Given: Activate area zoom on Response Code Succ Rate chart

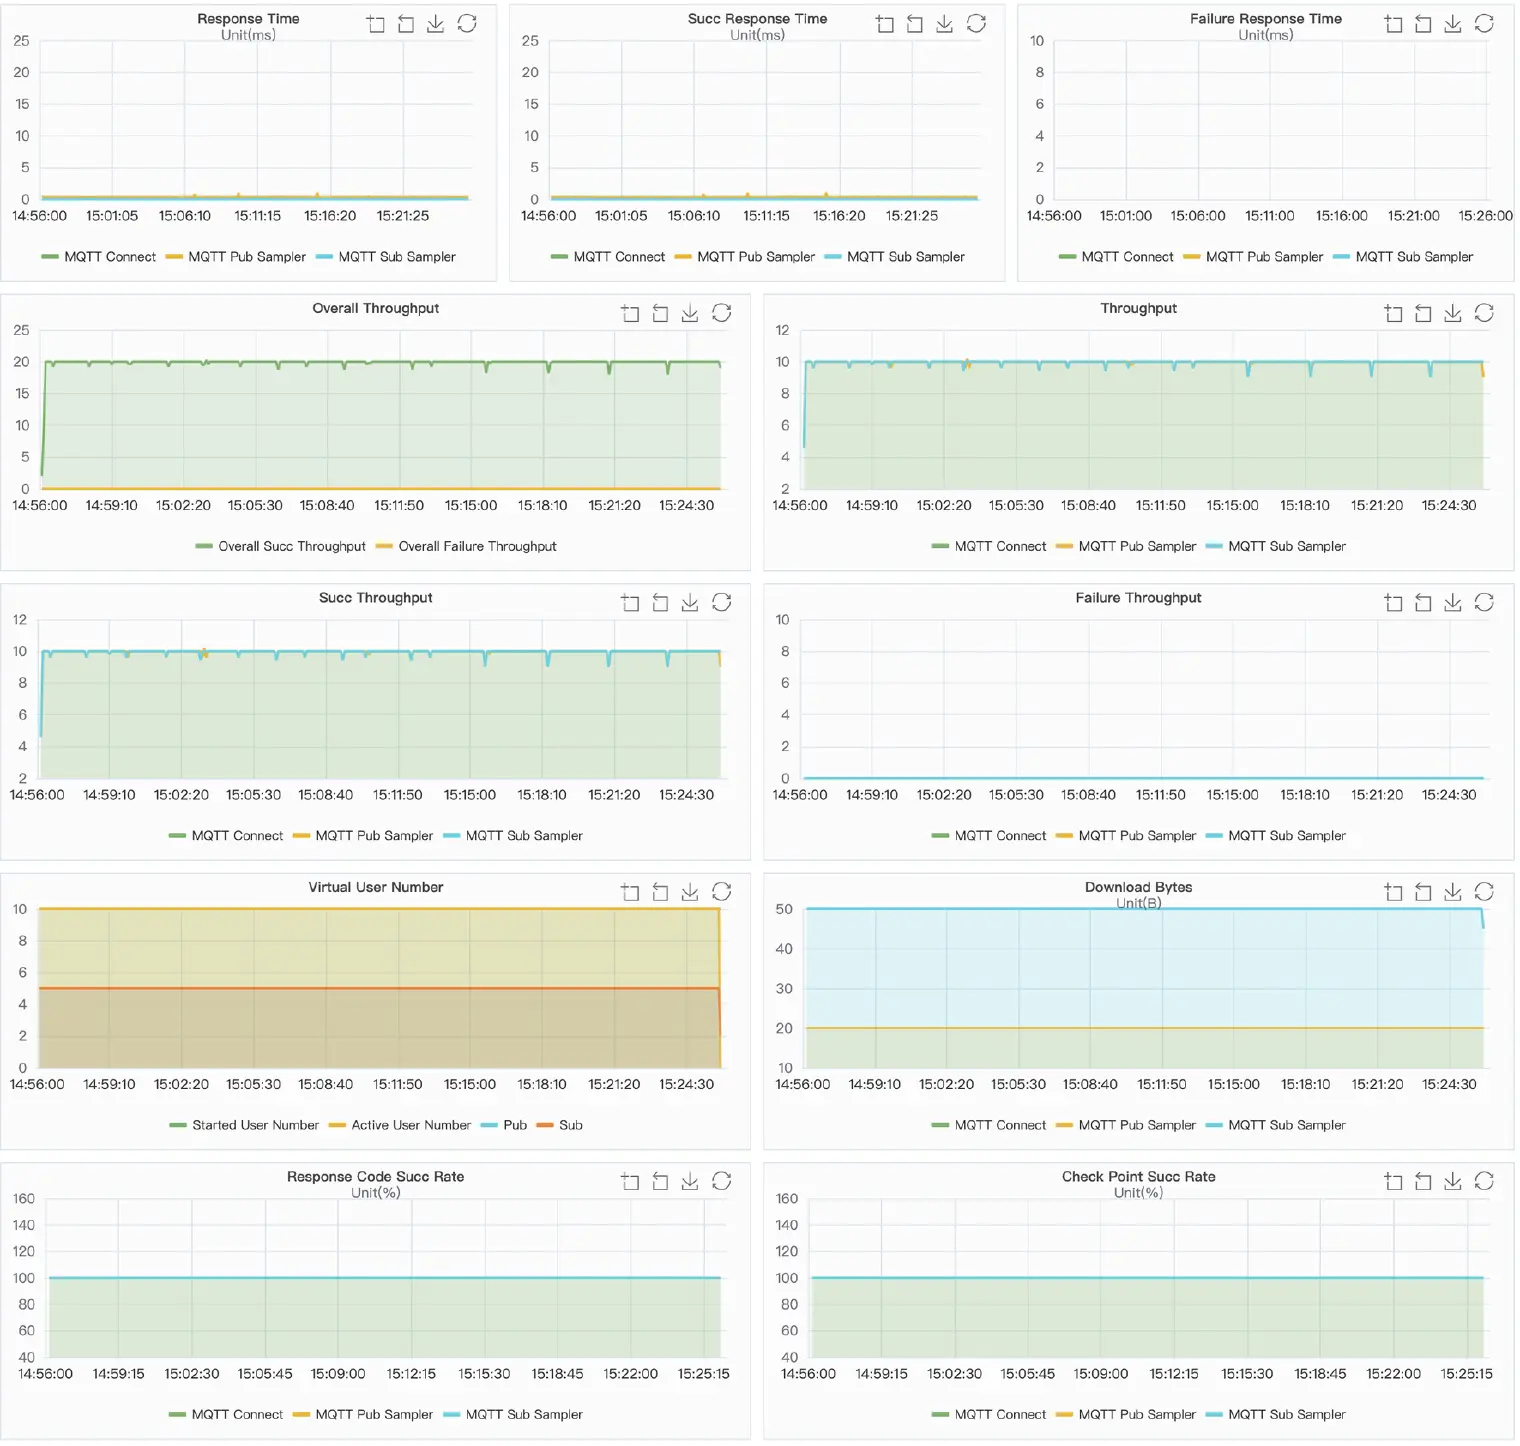Looking at the screenshot, I should (x=630, y=1182).
